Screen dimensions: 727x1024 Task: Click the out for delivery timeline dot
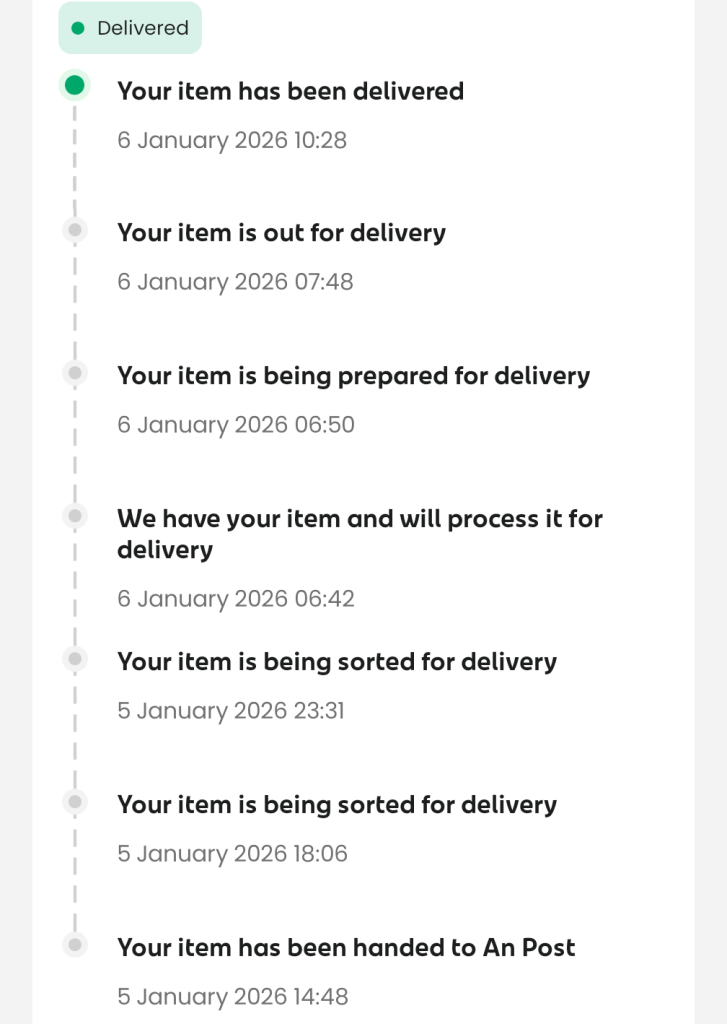(x=74, y=230)
